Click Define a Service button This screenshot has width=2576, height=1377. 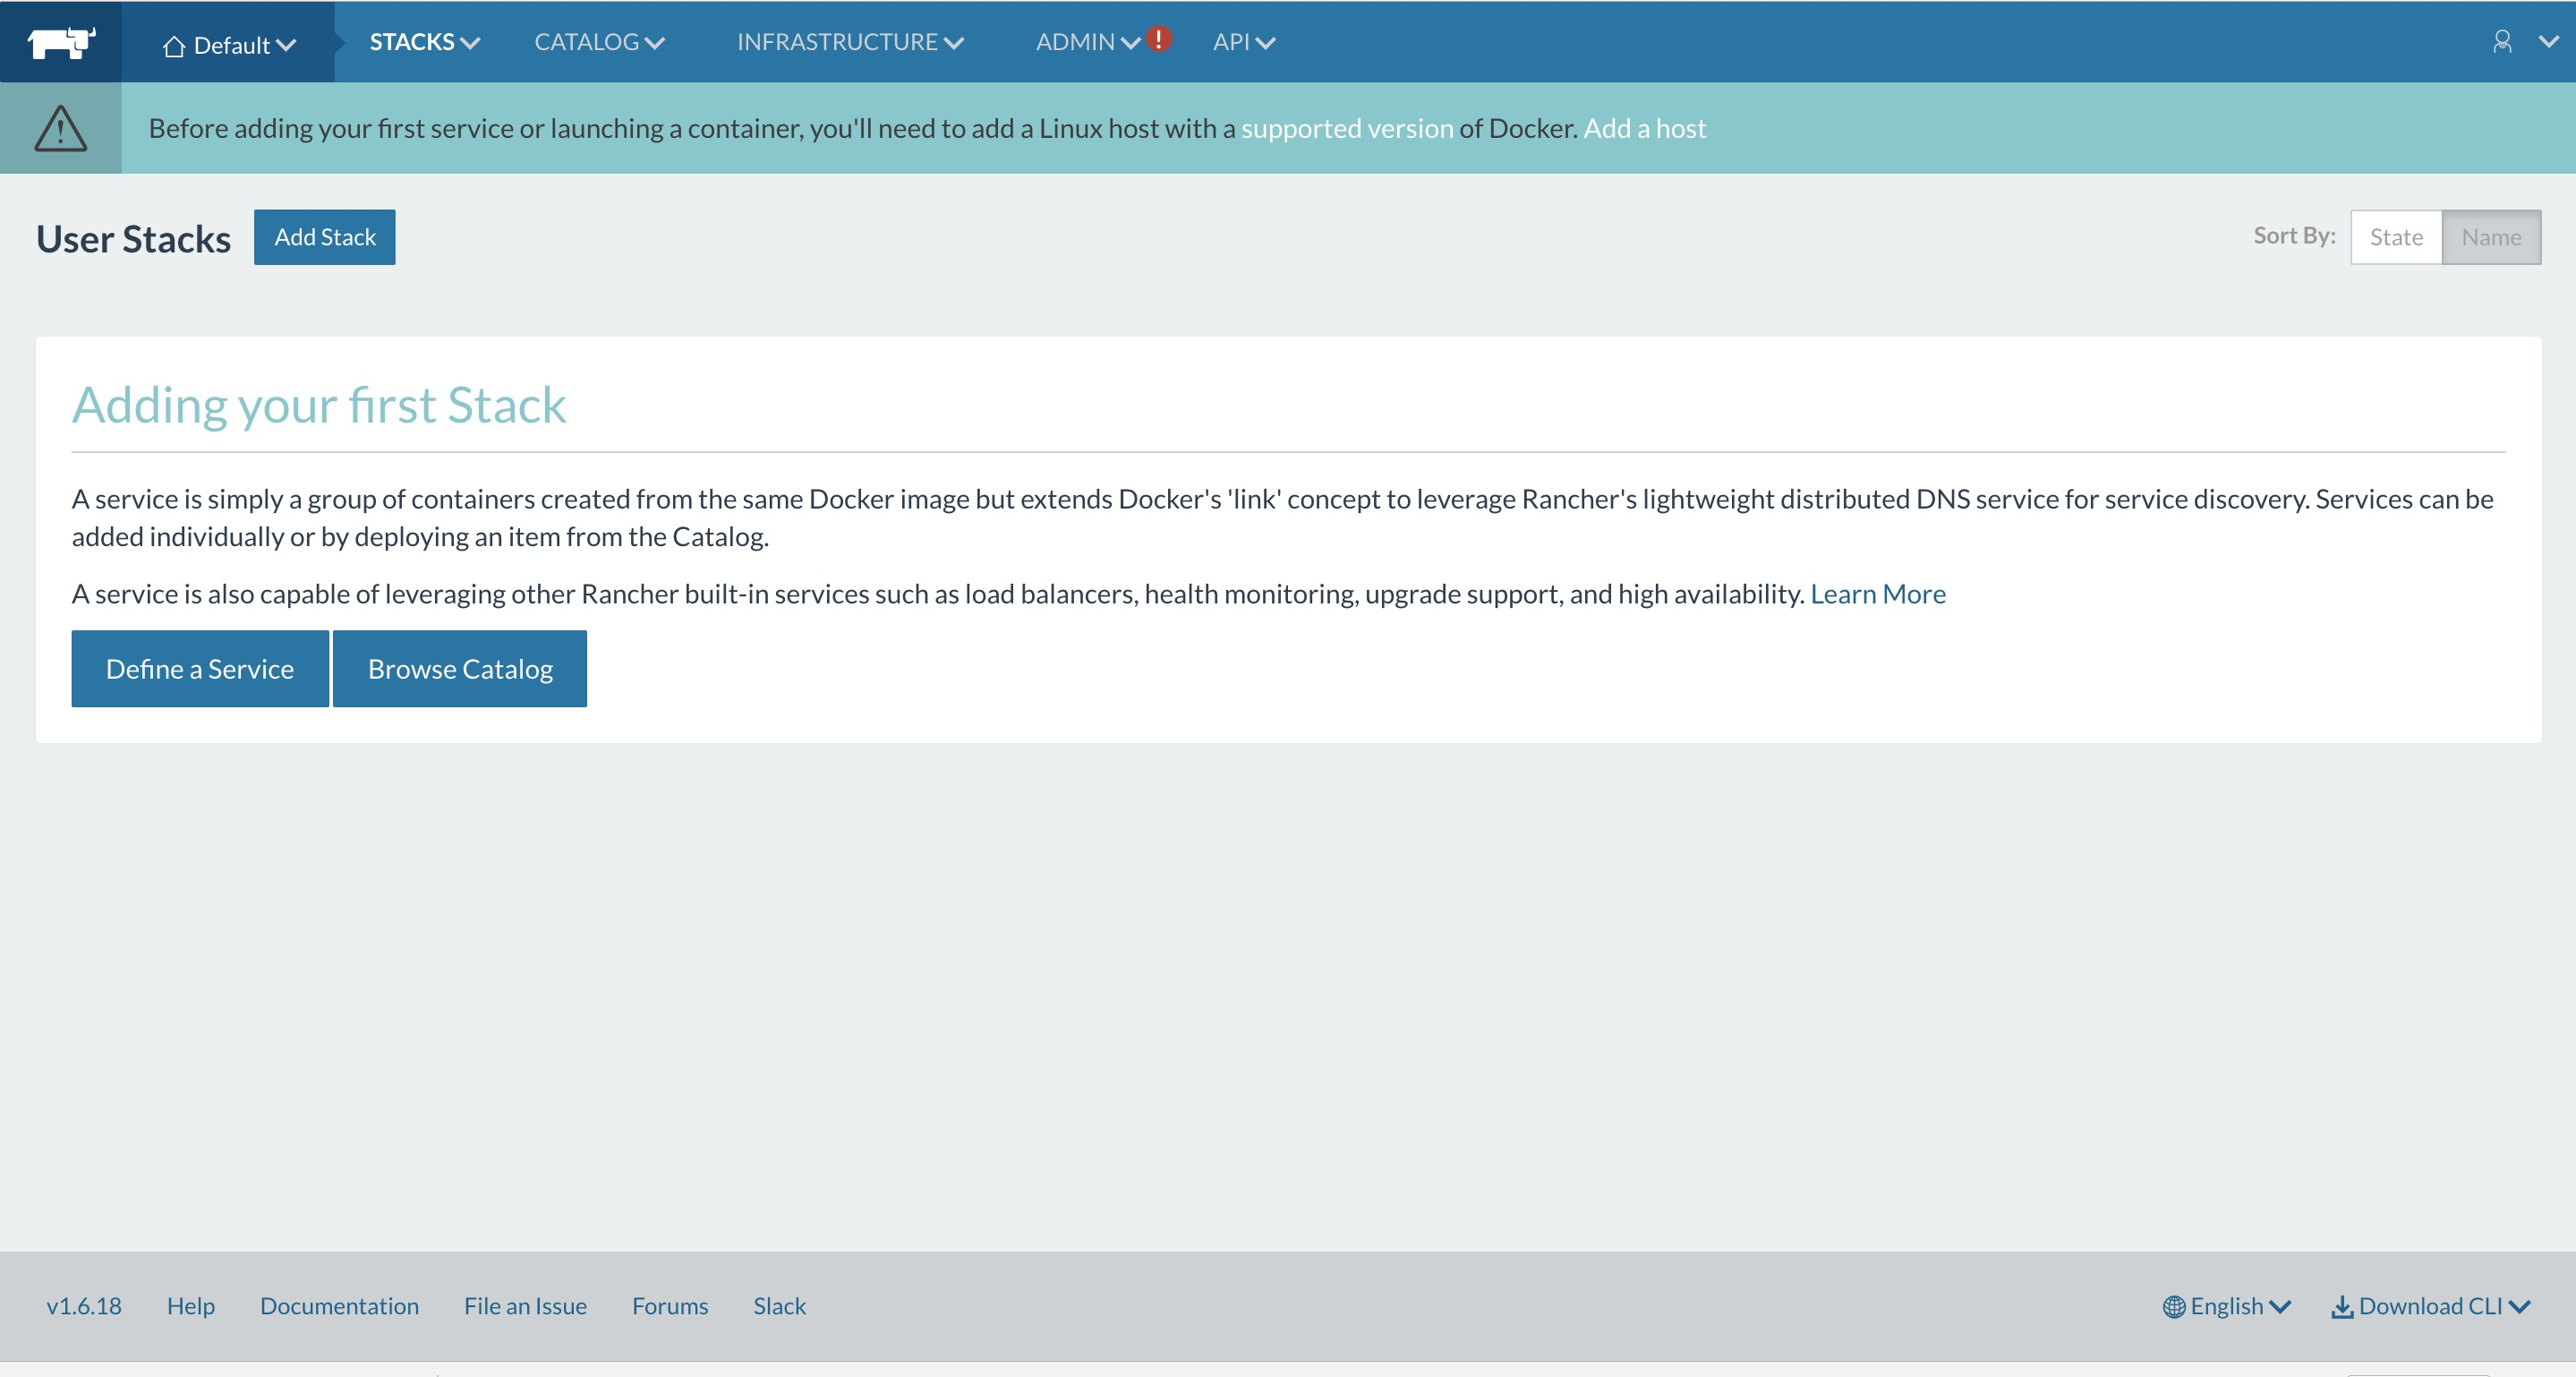tap(200, 669)
